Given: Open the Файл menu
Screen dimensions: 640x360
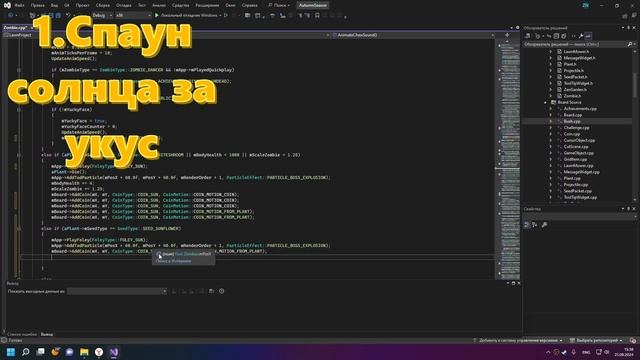Looking at the screenshot, I should (19, 5).
